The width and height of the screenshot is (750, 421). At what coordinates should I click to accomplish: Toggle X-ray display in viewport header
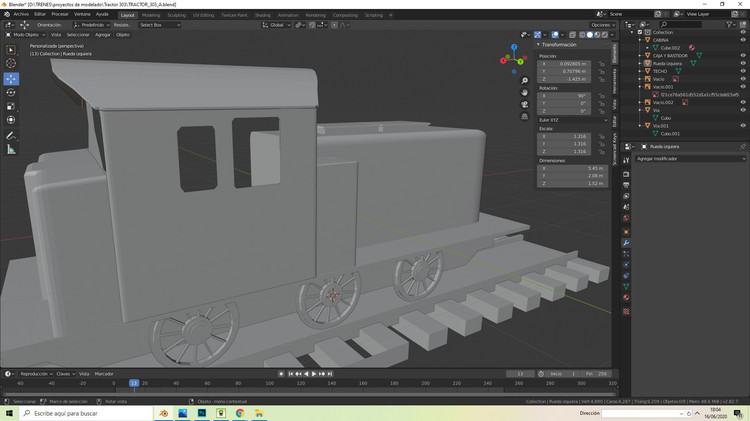coord(573,35)
